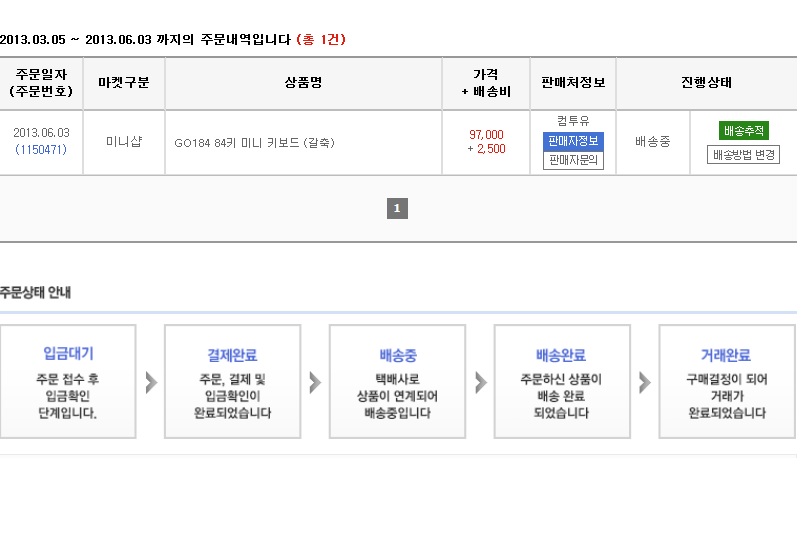Select the 배송완료 status guide box
808x551 pixels.
(x=562, y=381)
